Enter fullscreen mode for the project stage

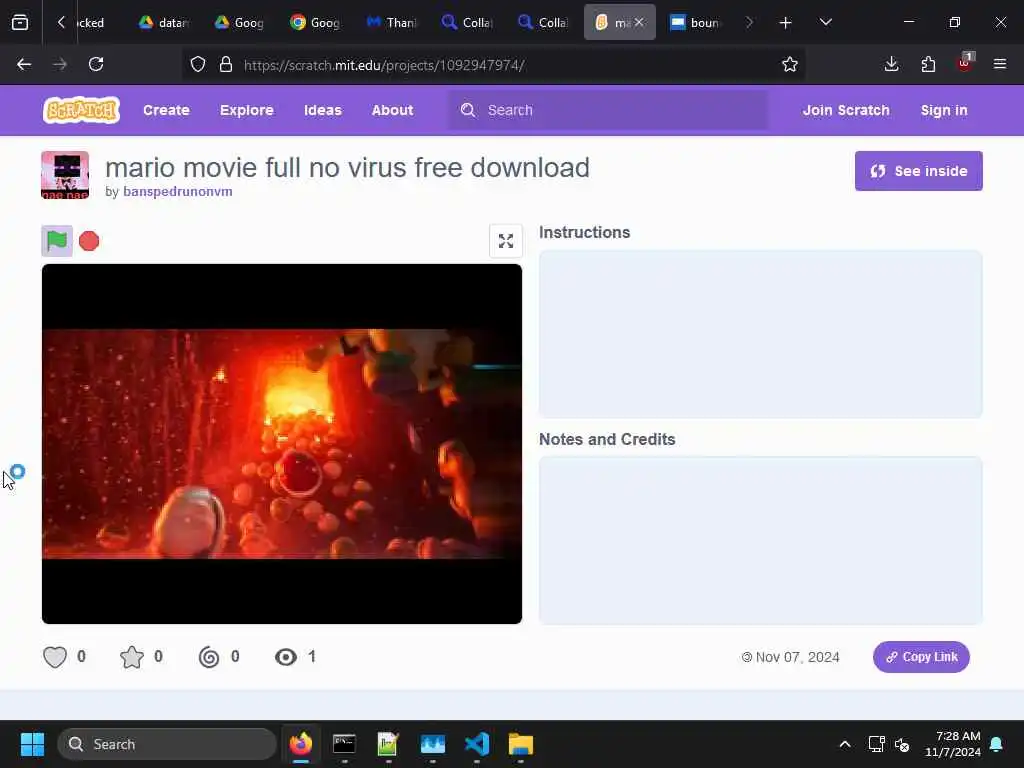[505, 241]
